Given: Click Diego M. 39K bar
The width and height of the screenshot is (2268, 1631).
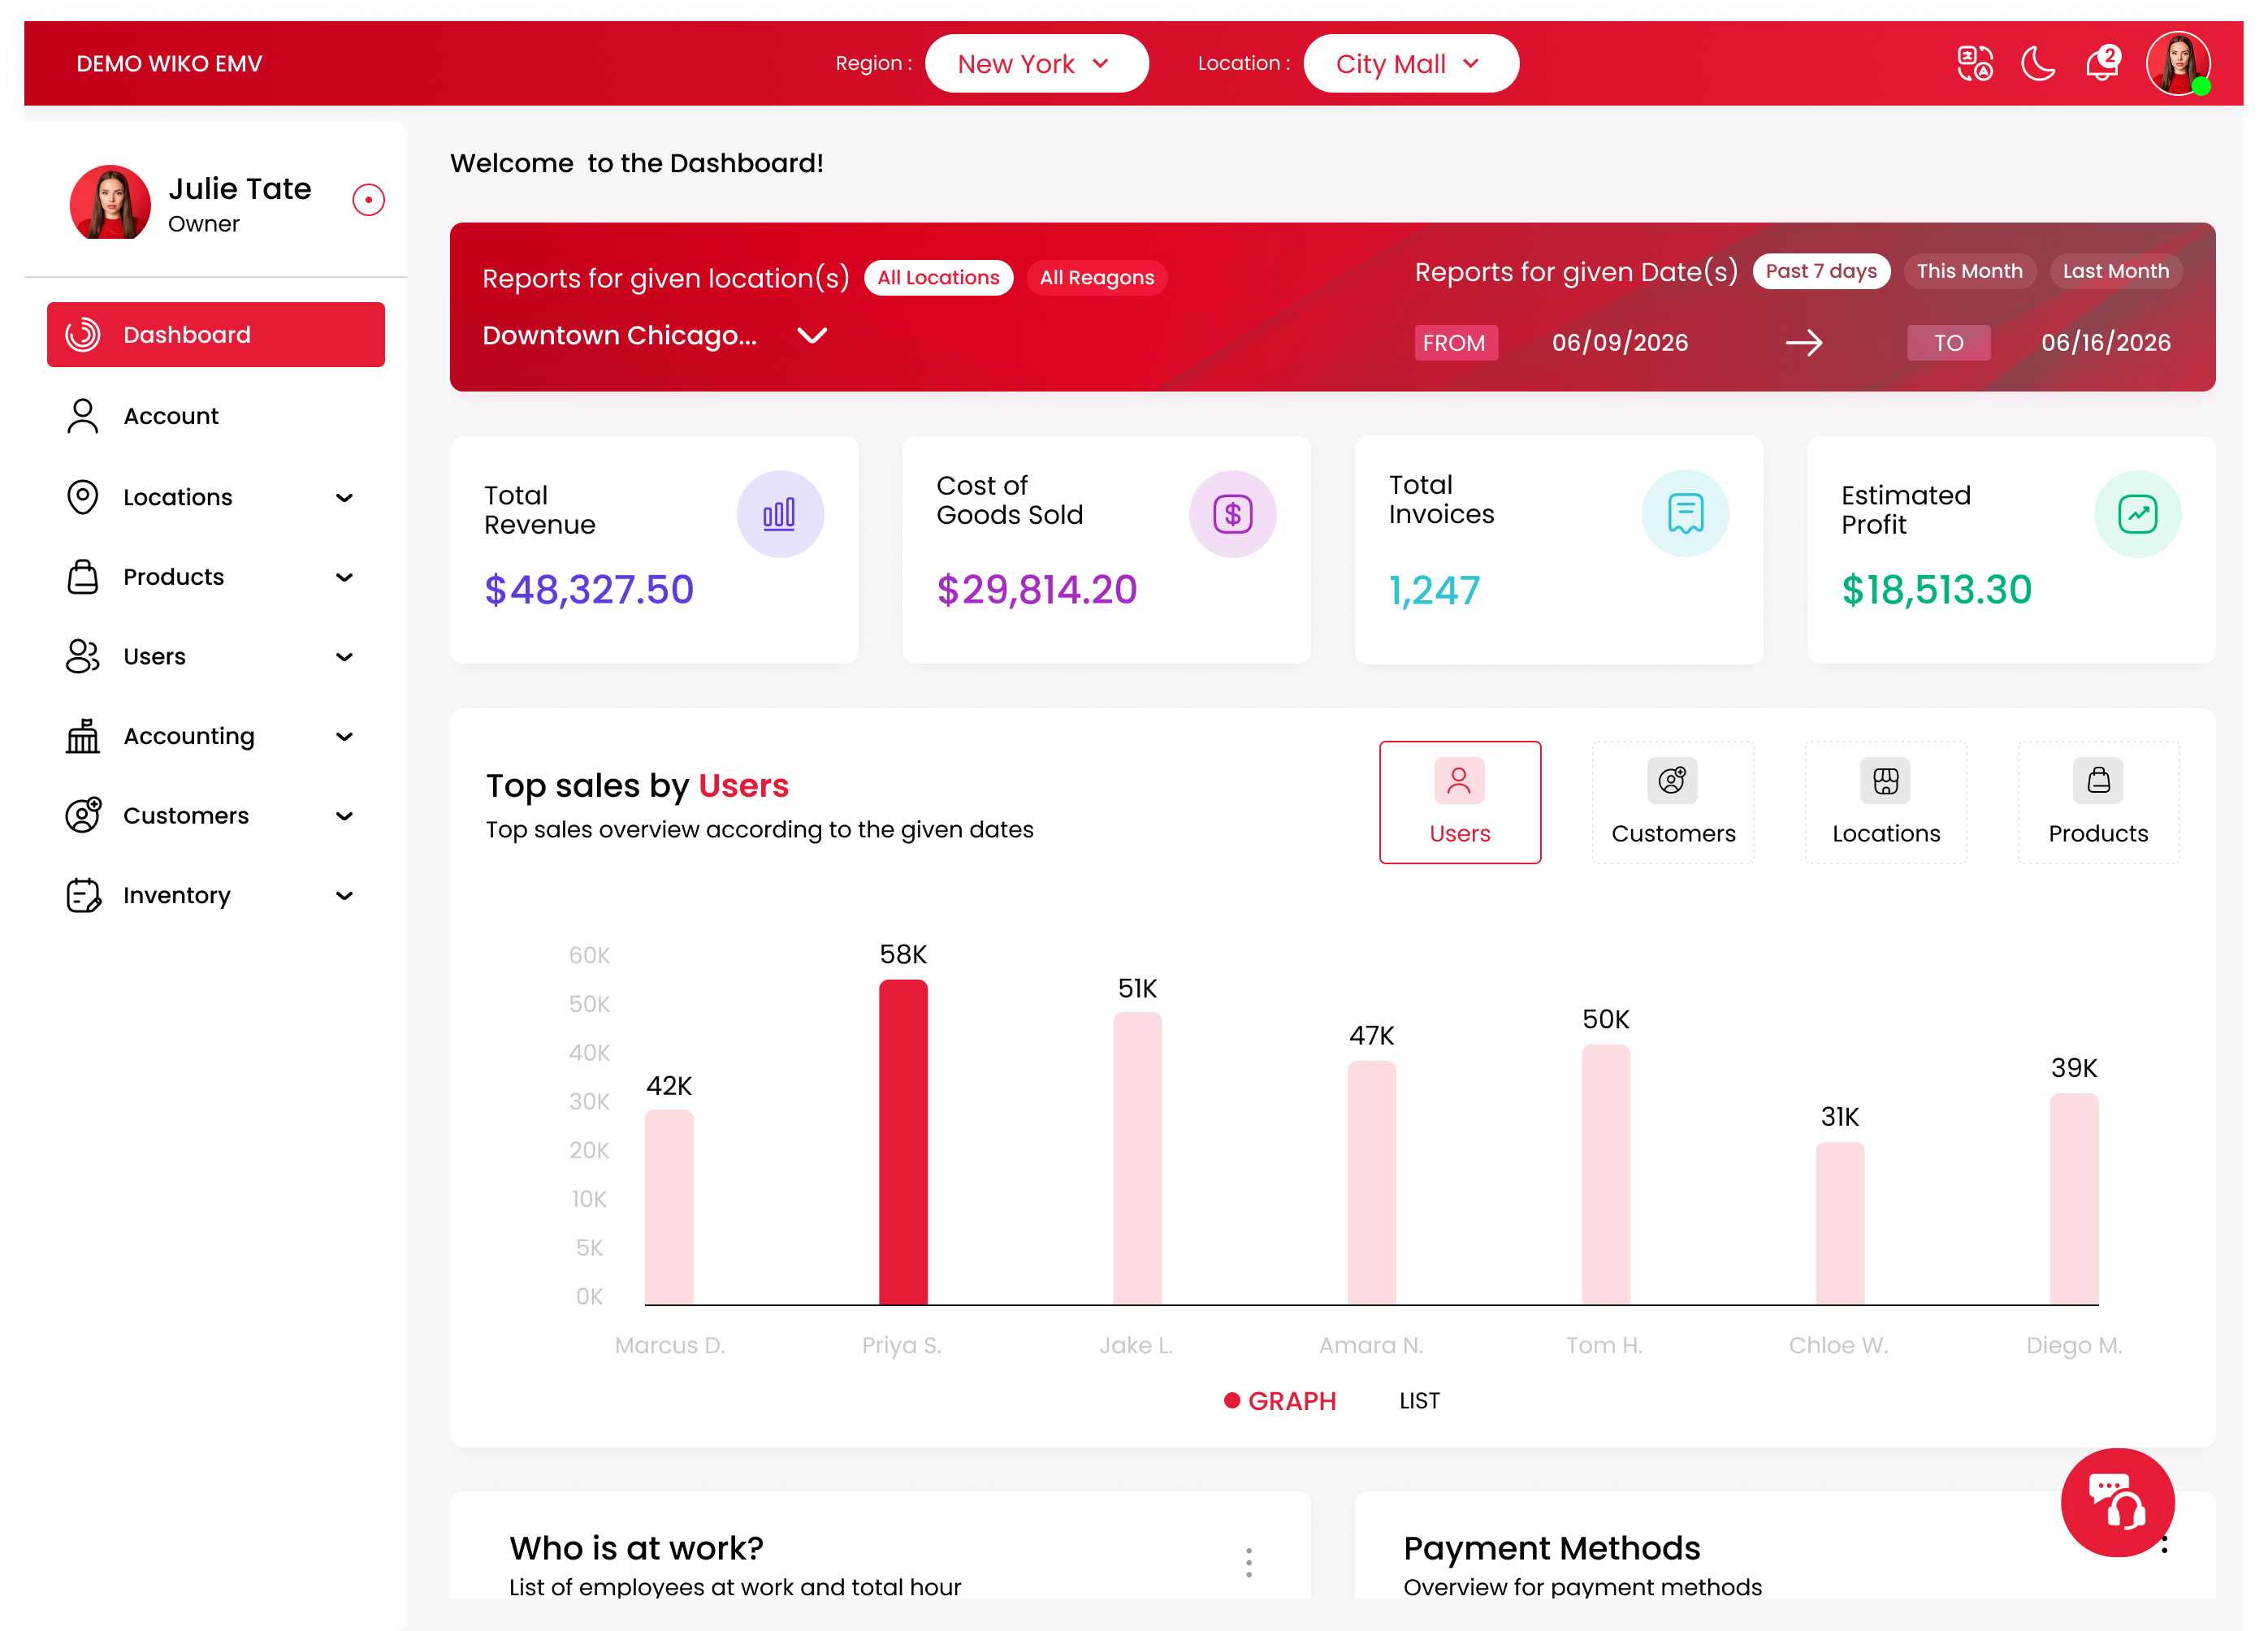Looking at the screenshot, I should (2074, 1198).
